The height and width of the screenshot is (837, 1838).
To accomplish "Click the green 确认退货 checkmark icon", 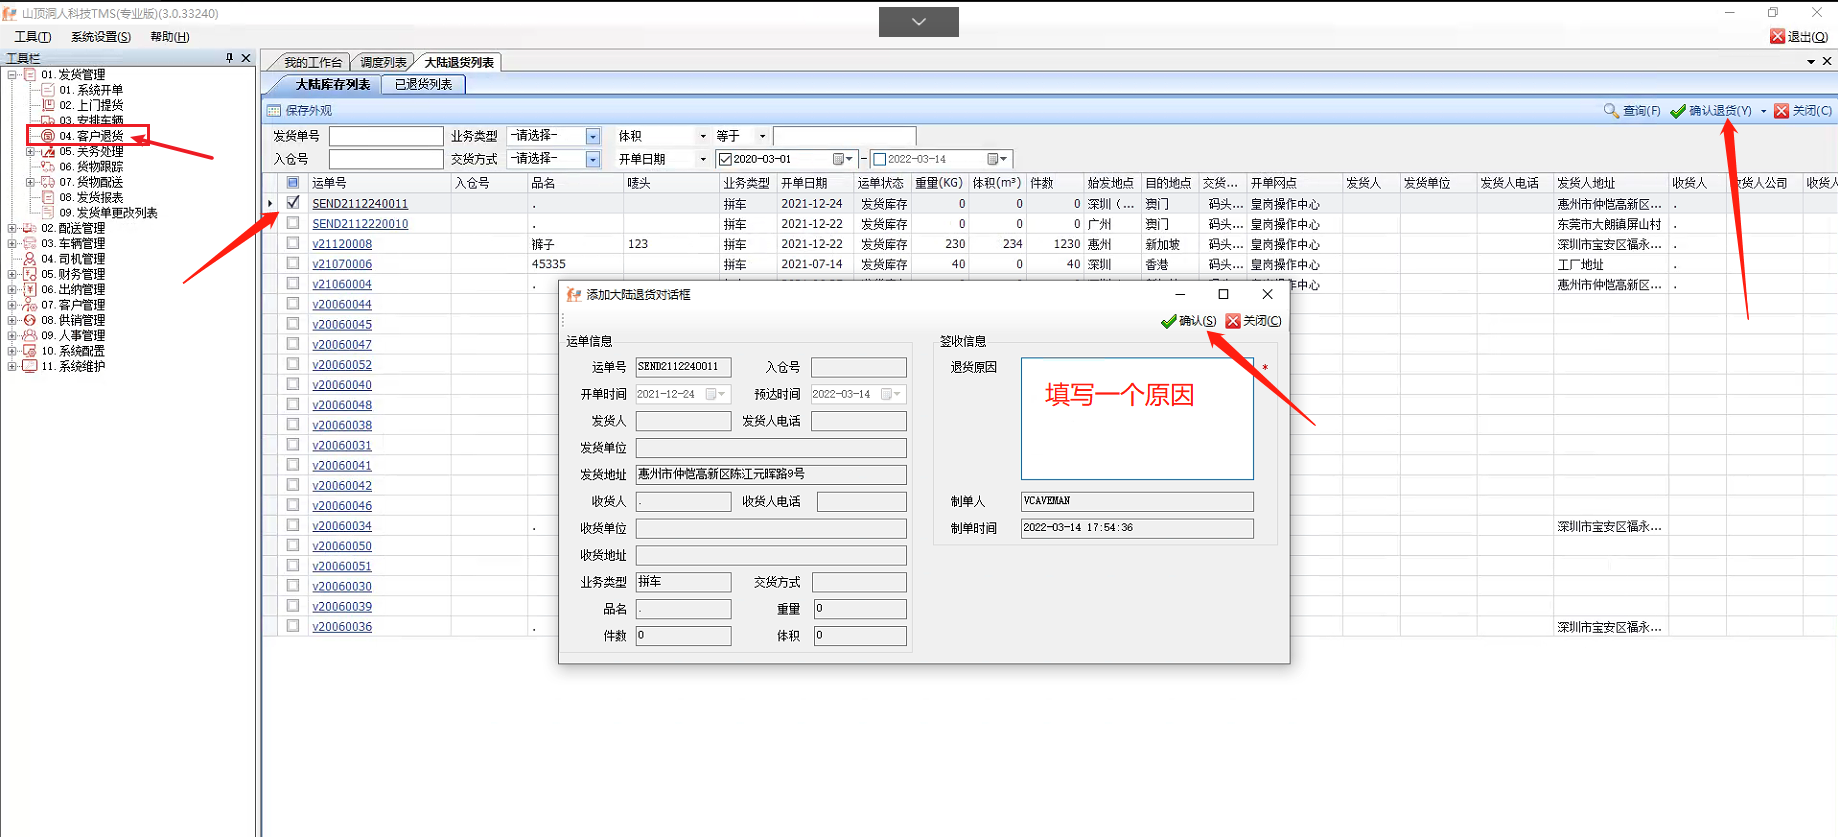I will coord(1678,111).
